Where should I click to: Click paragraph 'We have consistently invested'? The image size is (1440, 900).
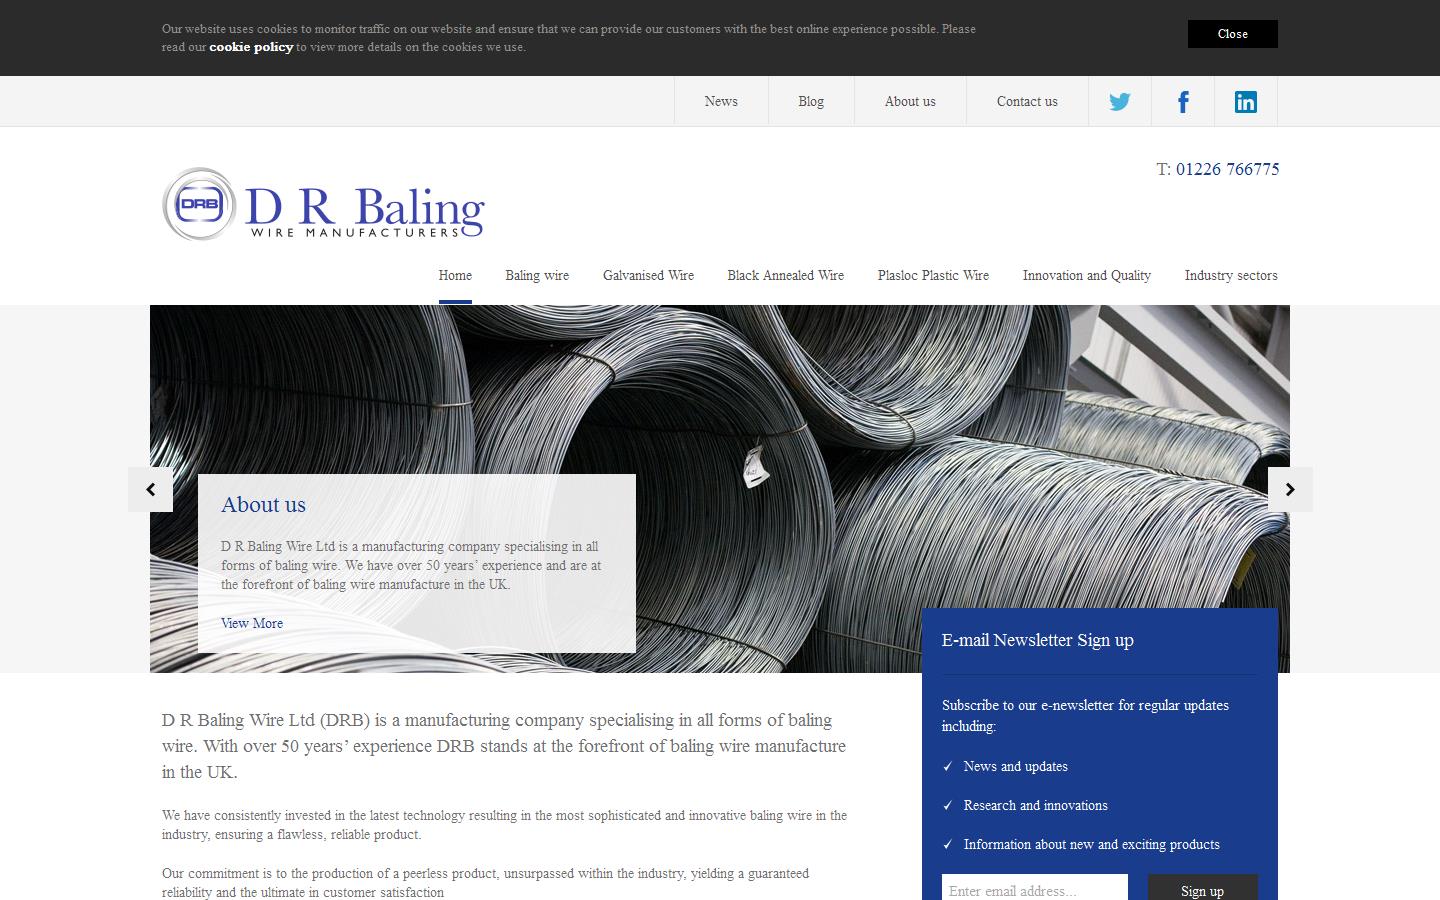point(504,825)
